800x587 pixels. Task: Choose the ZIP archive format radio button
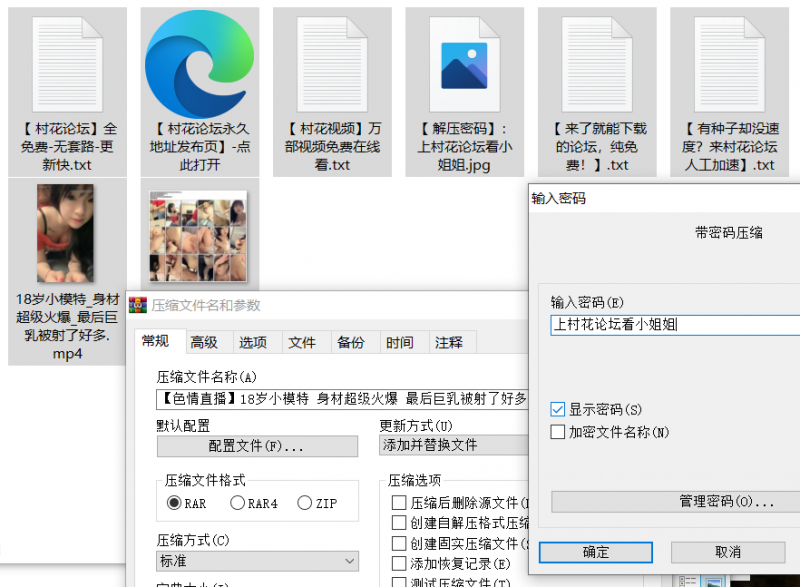pyautogui.click(x=306, y=503)
